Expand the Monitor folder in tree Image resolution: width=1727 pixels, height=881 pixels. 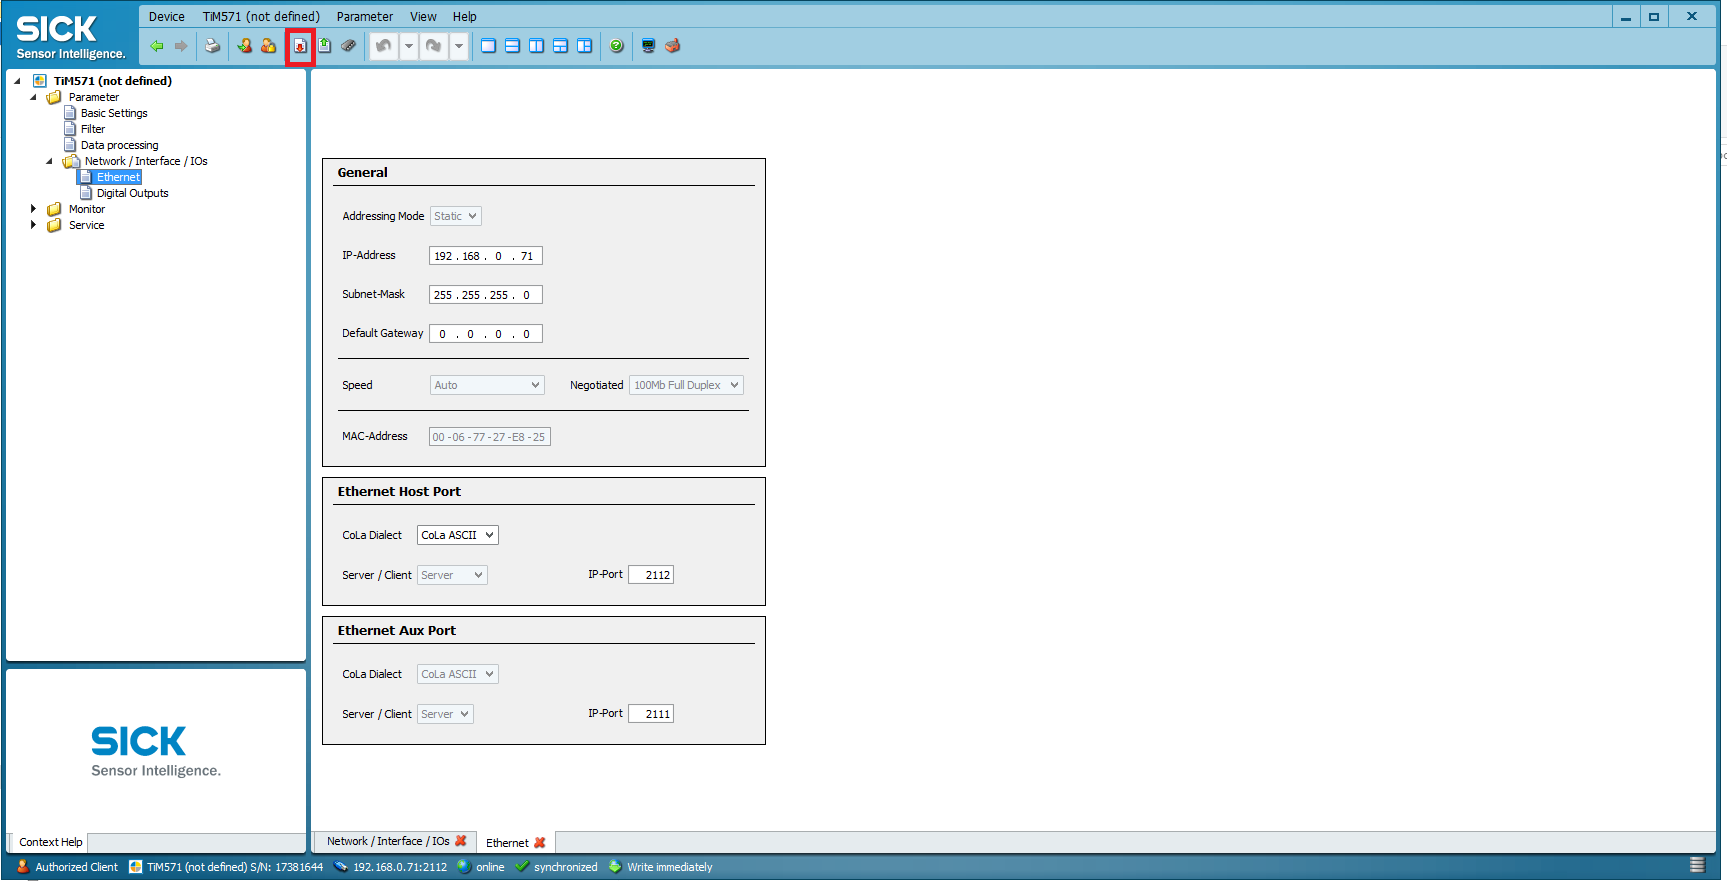[33, 209]
